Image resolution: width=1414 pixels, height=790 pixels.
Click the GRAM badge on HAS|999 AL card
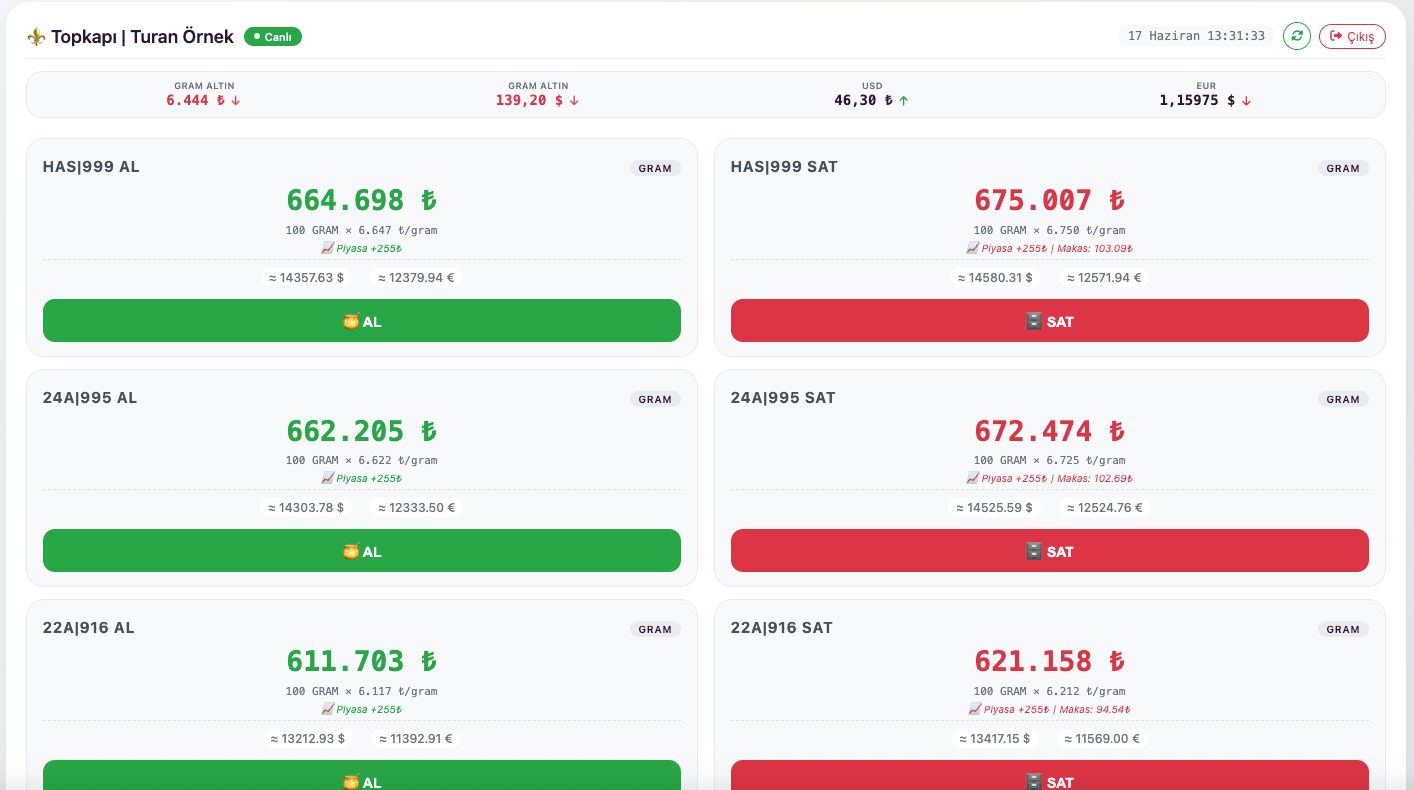(x=655, y=168)
